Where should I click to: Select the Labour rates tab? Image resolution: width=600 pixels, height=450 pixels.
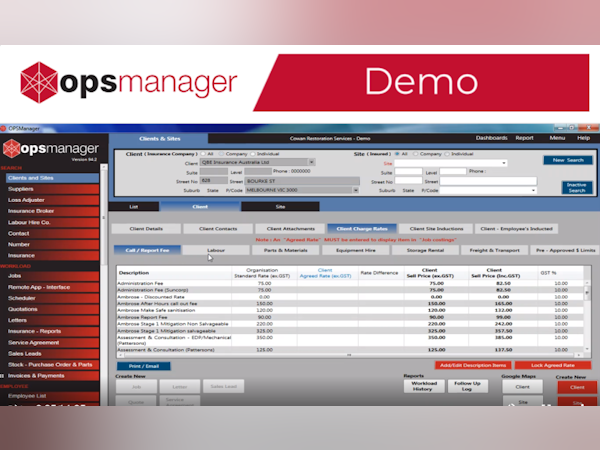[x=216, y=250]
